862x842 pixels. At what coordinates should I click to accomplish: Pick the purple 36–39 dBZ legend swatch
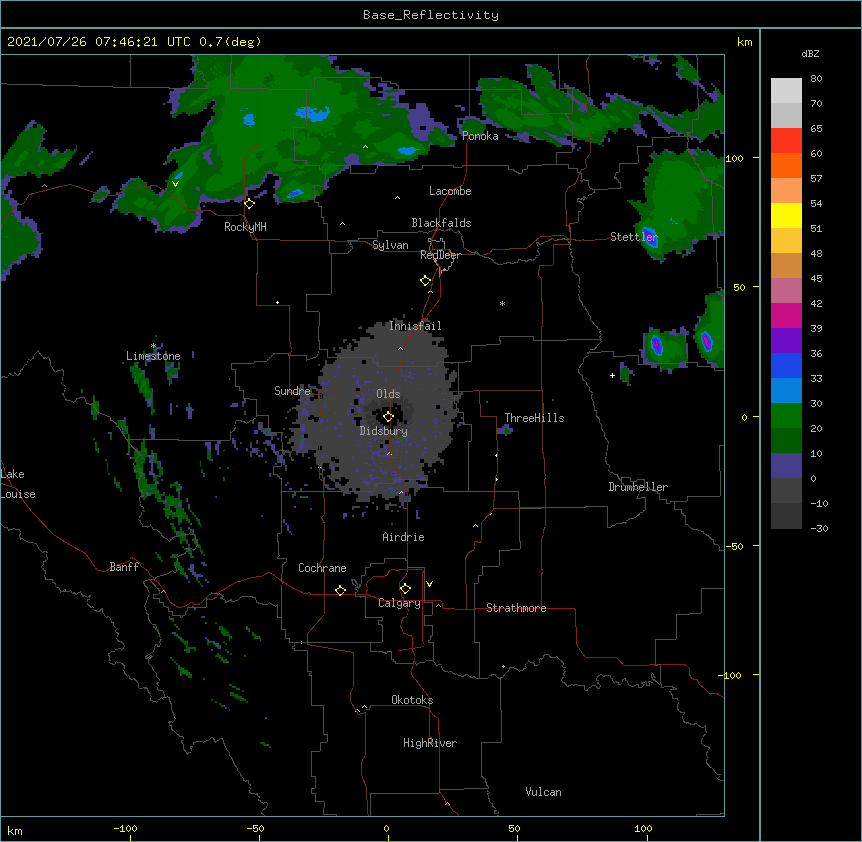coord(786,341)
